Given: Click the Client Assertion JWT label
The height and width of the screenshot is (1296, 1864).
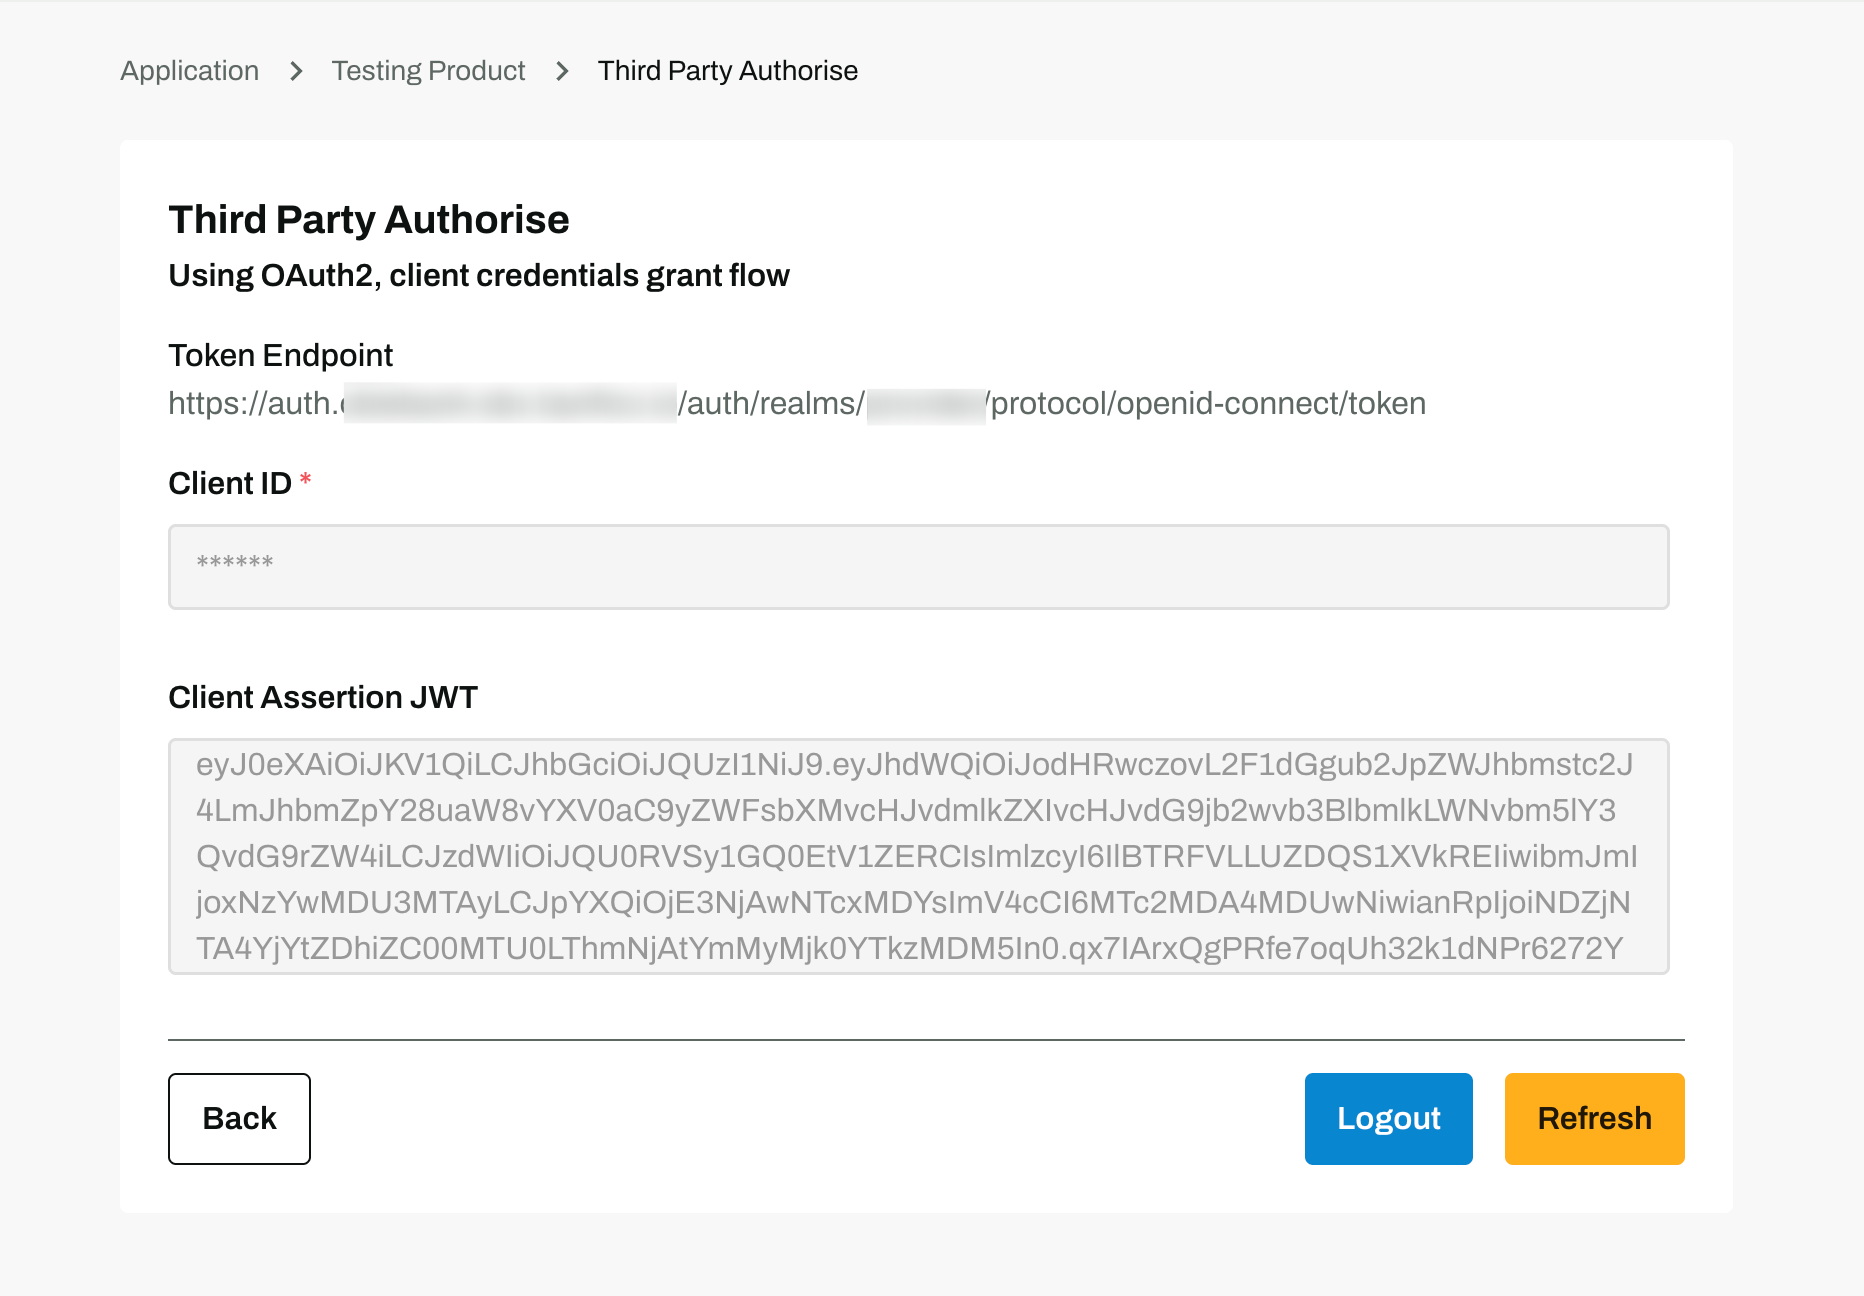Looking at the screenshot, I should pyautogui.click(x=323, y=698).
